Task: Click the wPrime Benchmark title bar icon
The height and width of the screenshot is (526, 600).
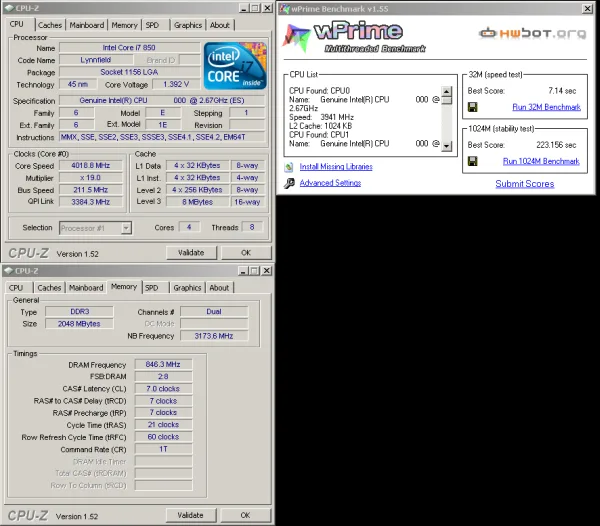Action: click(x=284, y=8)
